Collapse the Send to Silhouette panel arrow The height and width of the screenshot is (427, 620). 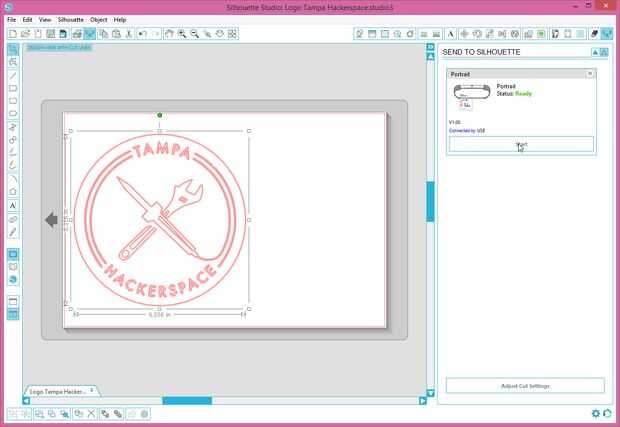click(595, 52)
